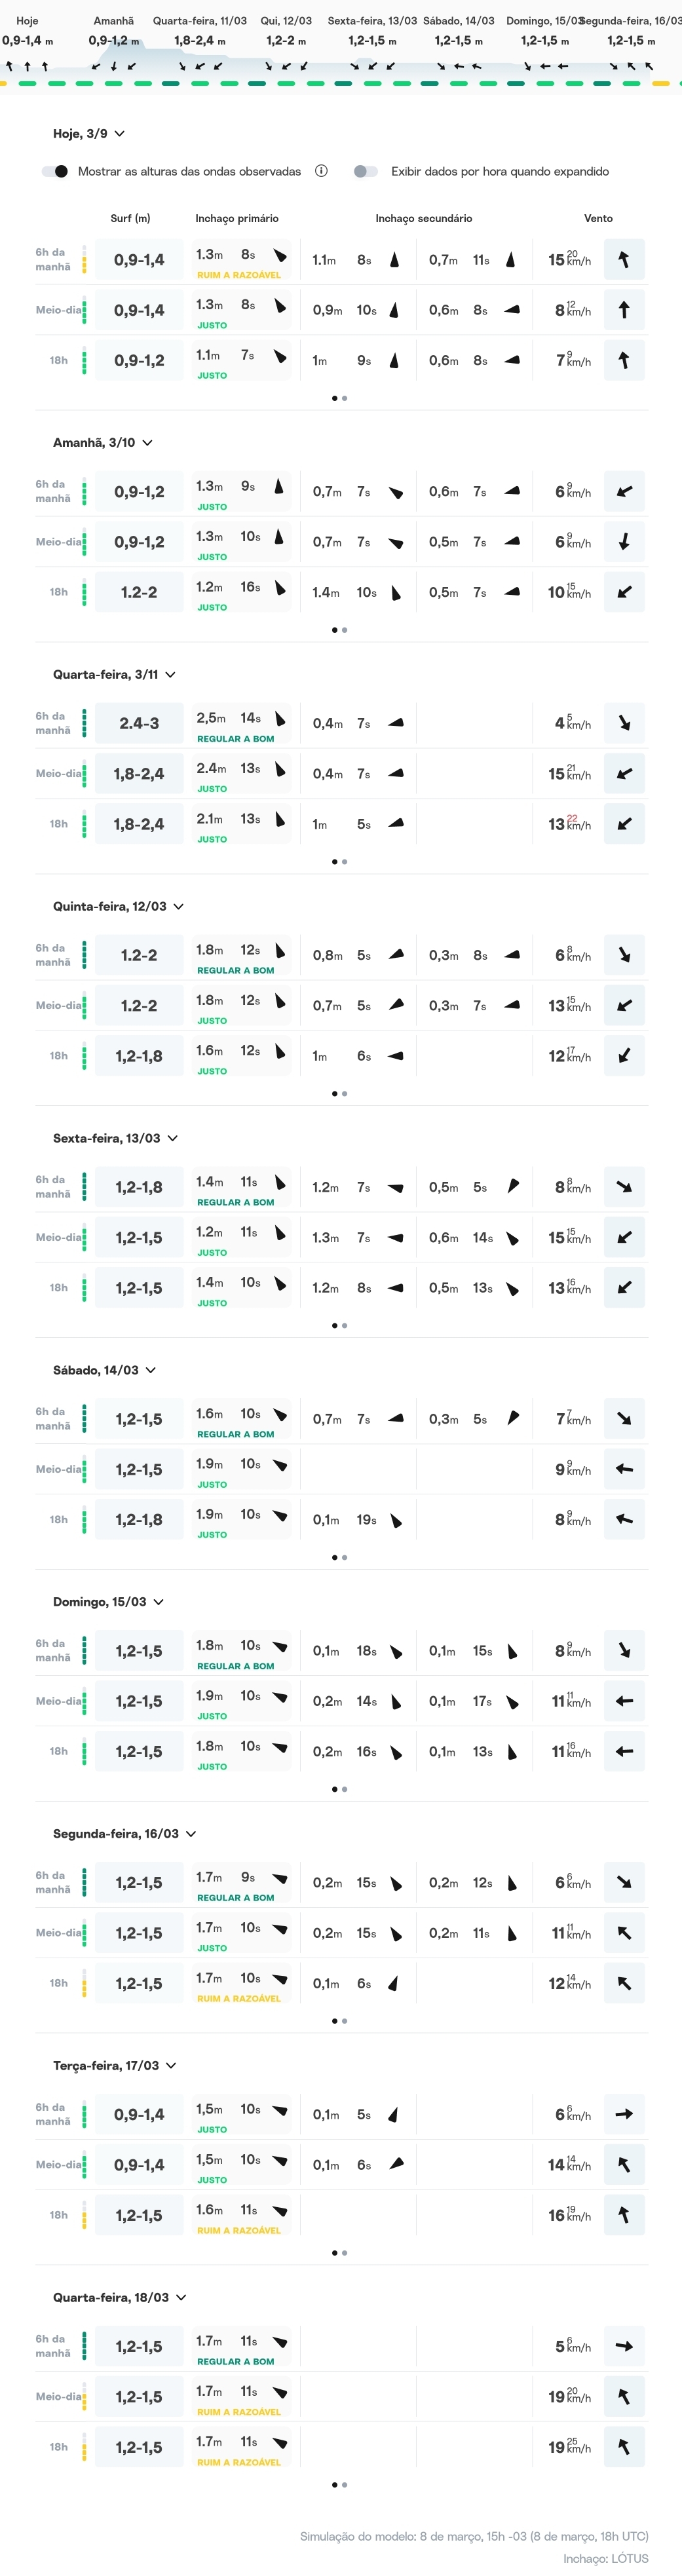Click the info icon beside observed wave heights
682x2576 pixels.
pyautogui.click(x=321, y=171)
